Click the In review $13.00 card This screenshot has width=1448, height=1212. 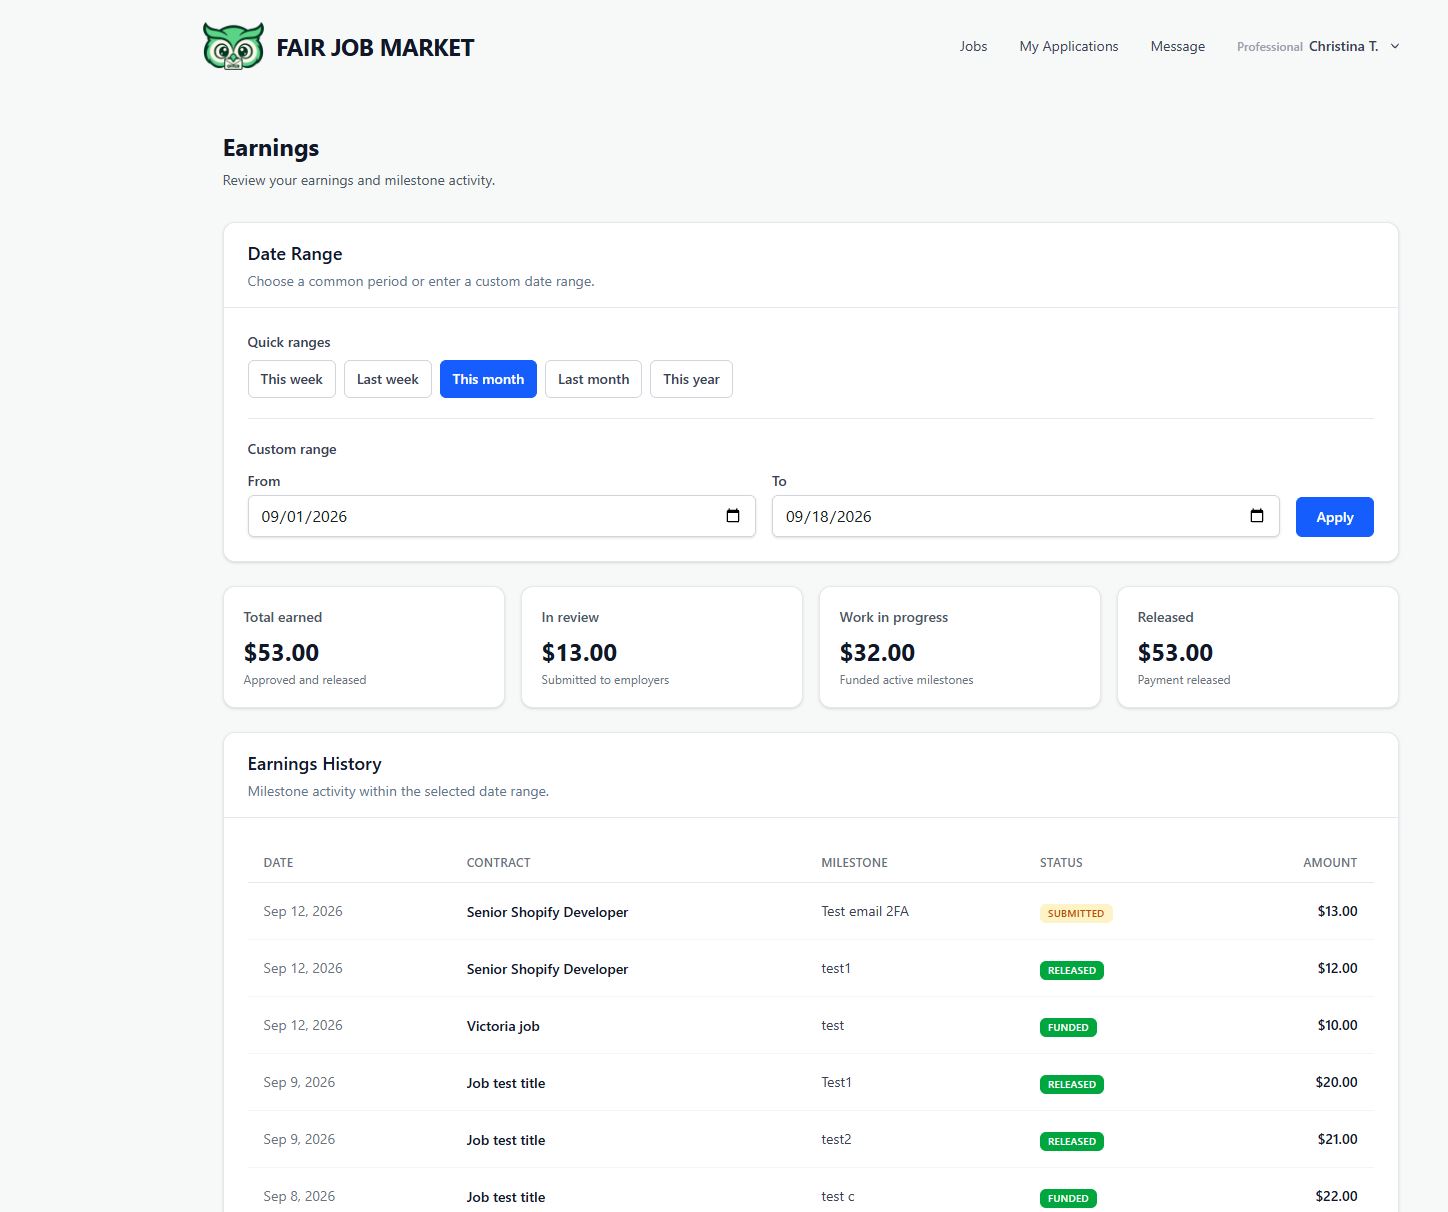point(662,647)
